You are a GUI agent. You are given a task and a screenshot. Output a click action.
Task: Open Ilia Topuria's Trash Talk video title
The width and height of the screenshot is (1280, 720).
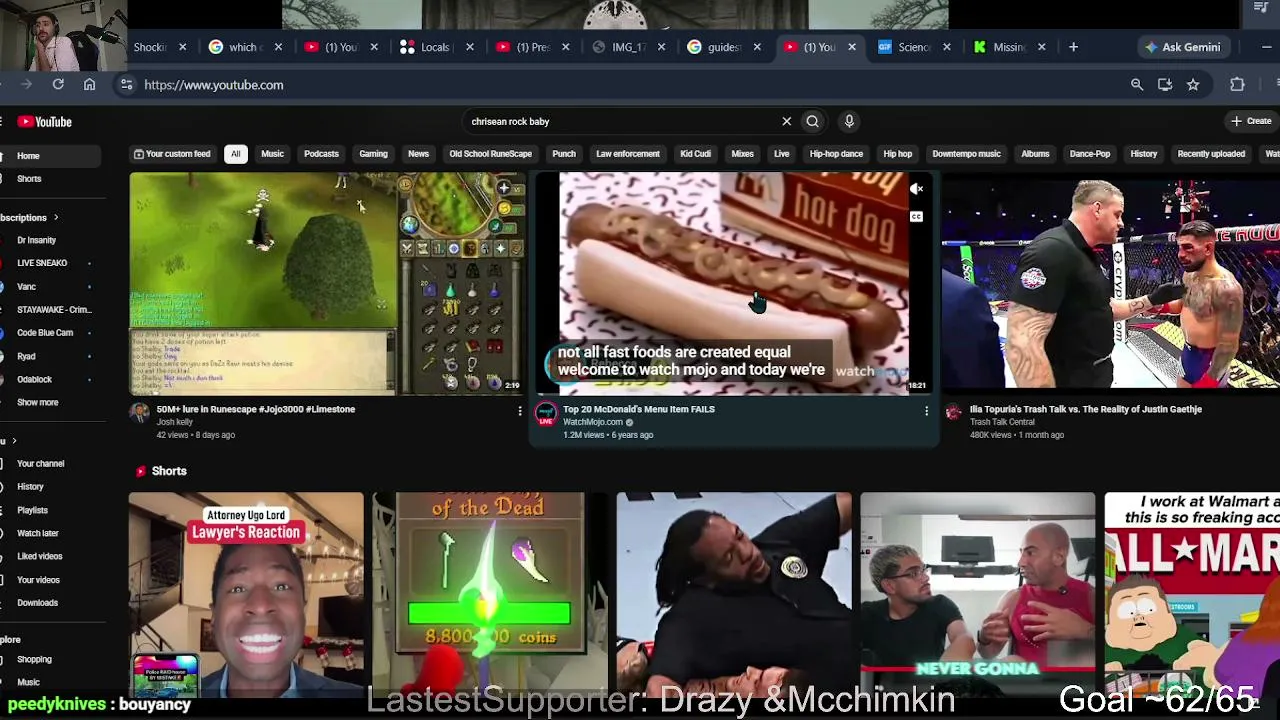tap(1086, 409)
